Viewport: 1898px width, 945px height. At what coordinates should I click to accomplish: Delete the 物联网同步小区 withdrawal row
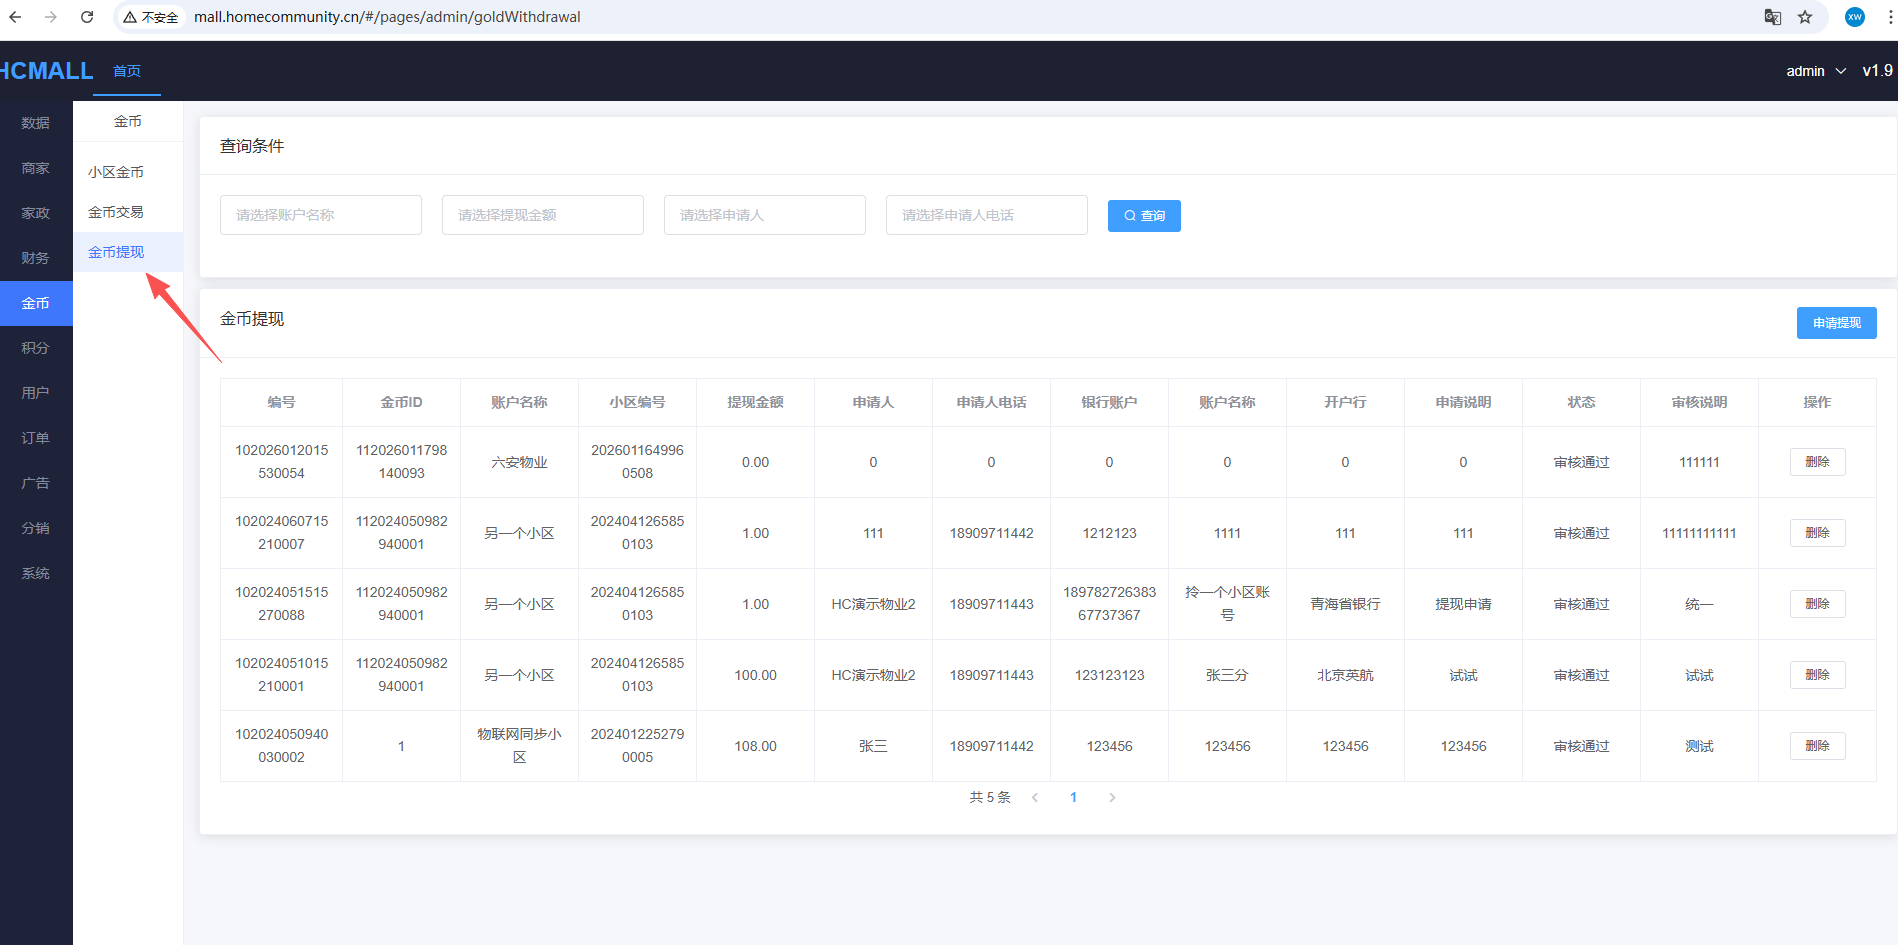tap(1817, 746)
